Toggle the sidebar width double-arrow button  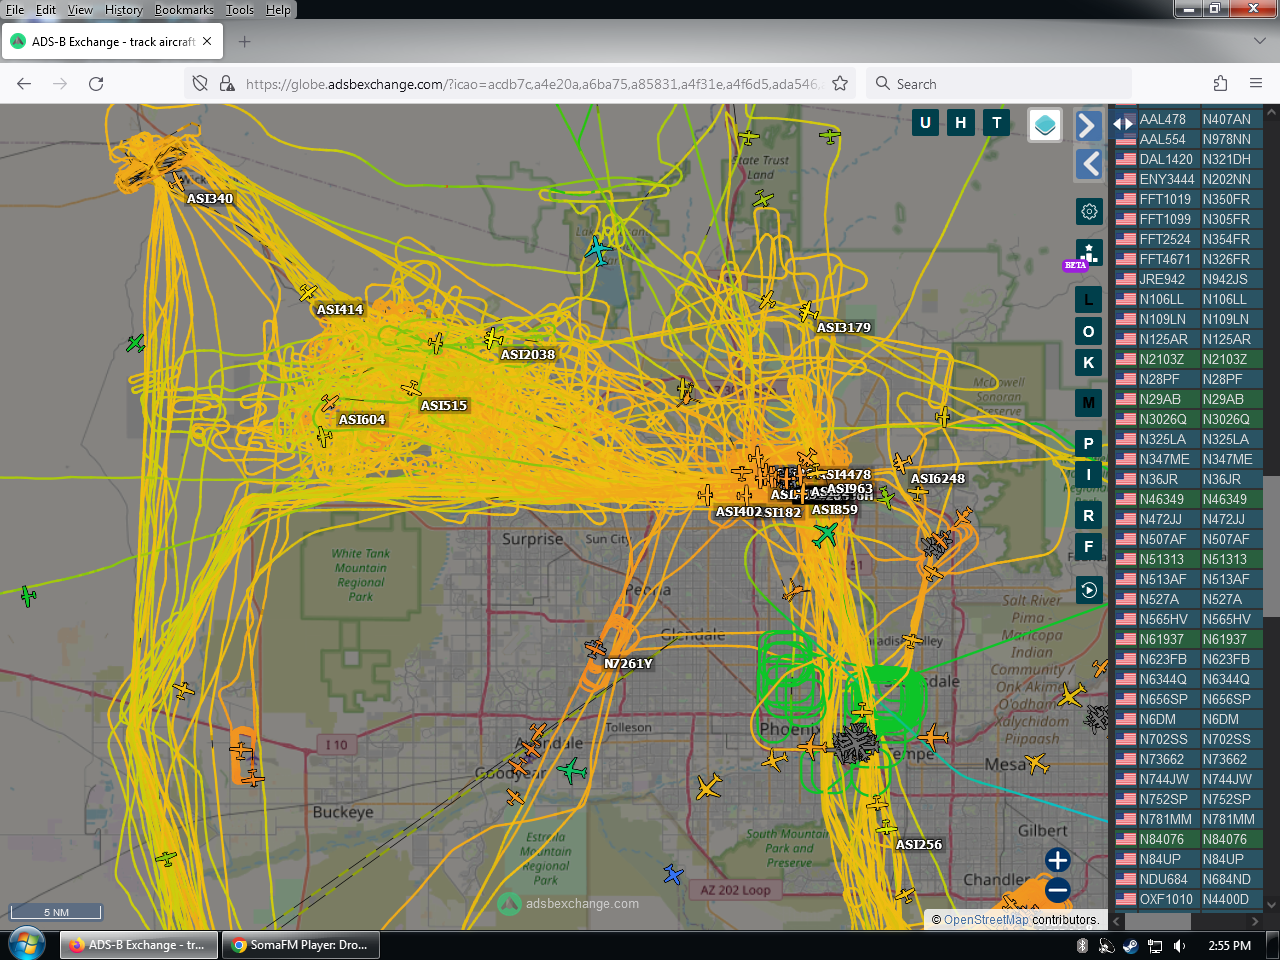[1123, 124]
